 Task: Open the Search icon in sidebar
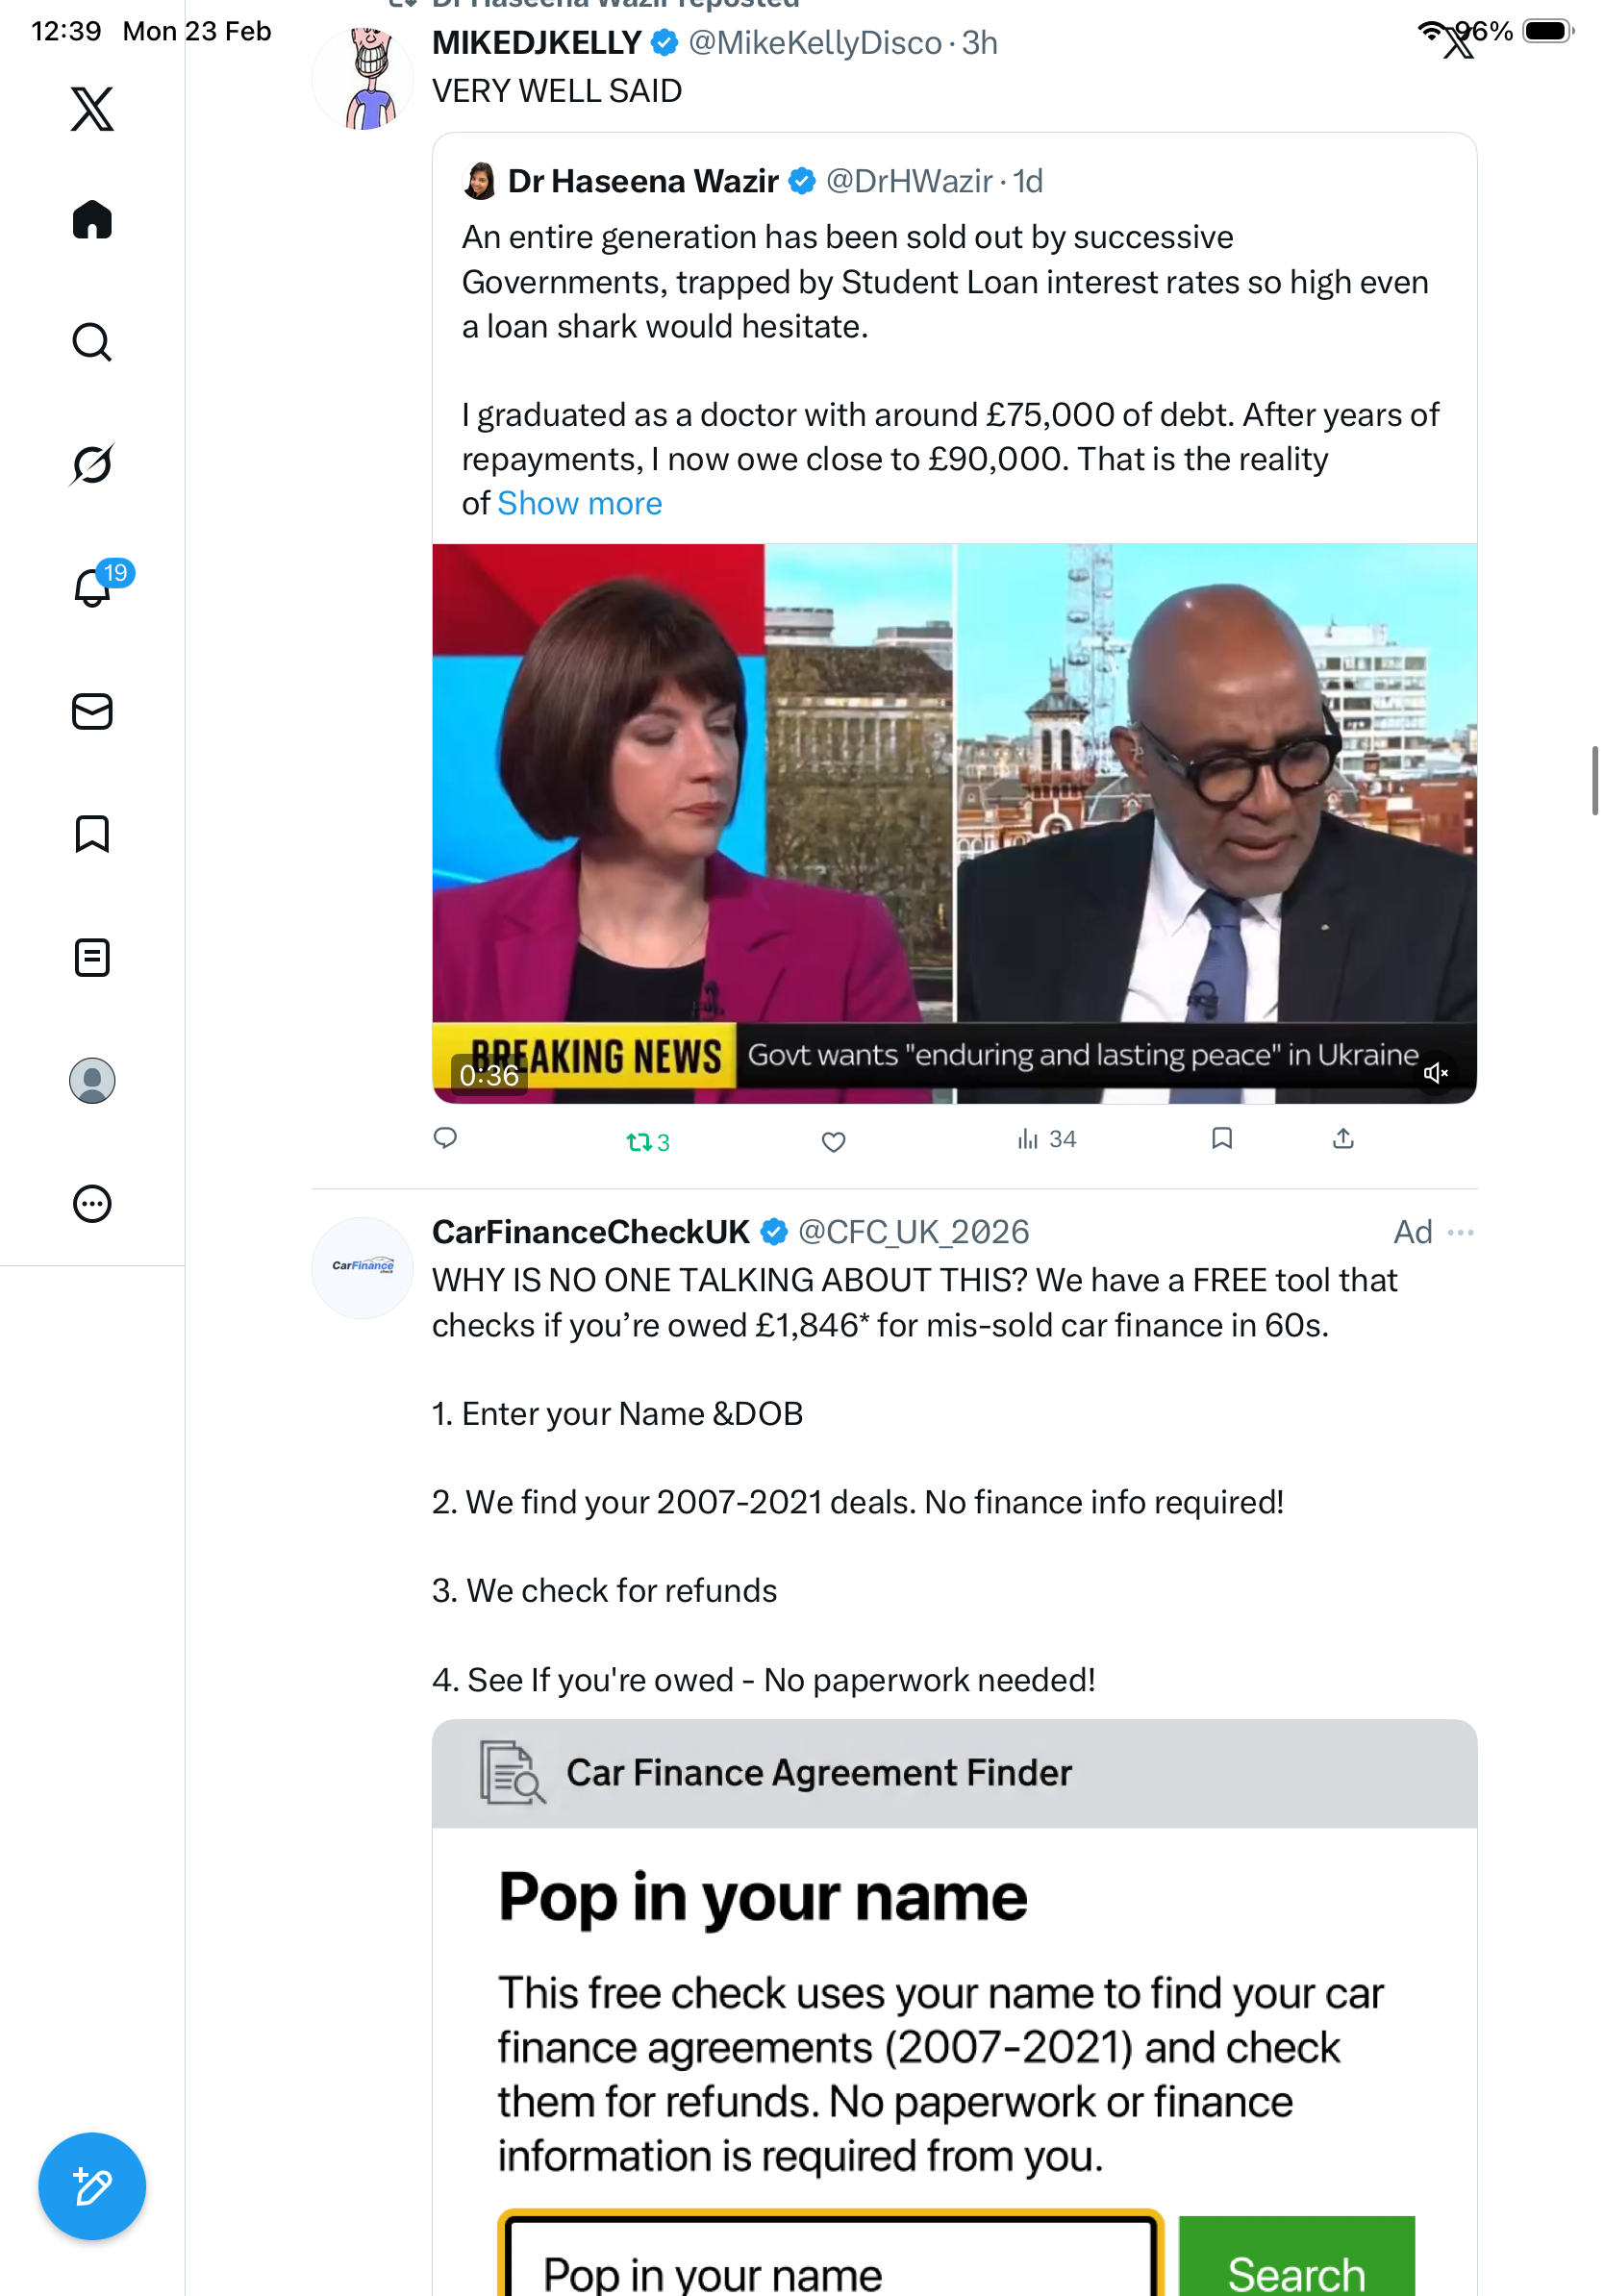tap(92, 342)
